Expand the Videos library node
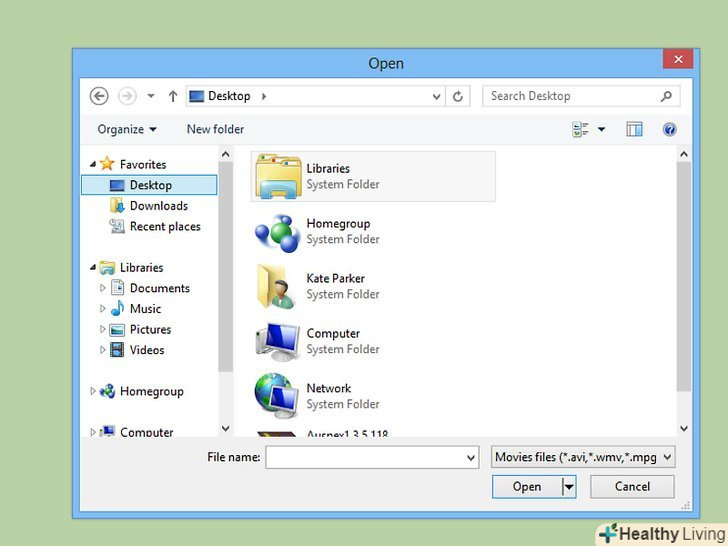 pyautogui.click(x=103, y=350)
